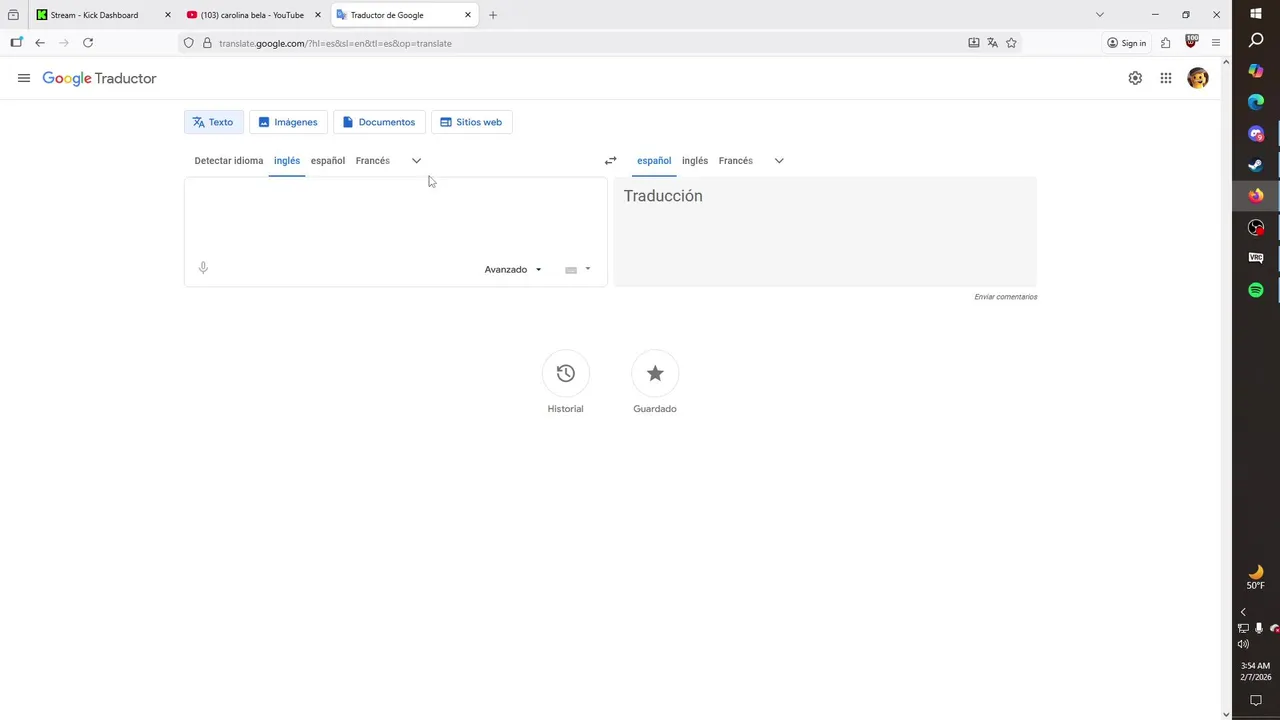The height and width of the screenshot is (720, 1280).
Task: Reload the current page
Action: pos(88,43)
